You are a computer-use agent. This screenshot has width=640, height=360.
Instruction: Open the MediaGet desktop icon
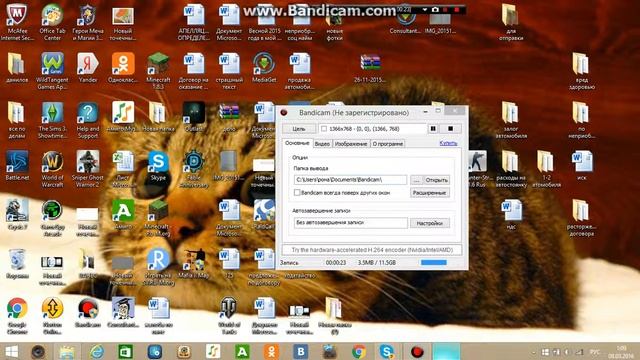click(x=264, y=68)
